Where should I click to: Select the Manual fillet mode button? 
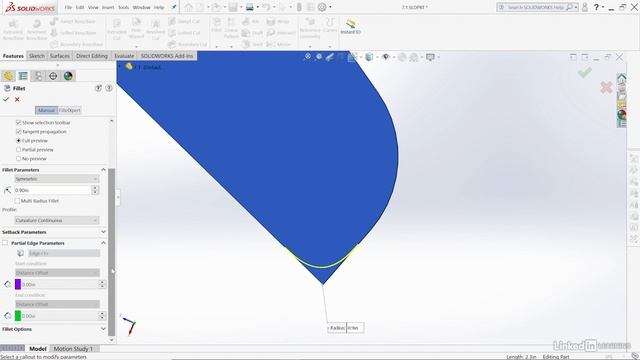click(x=46, y=110)
